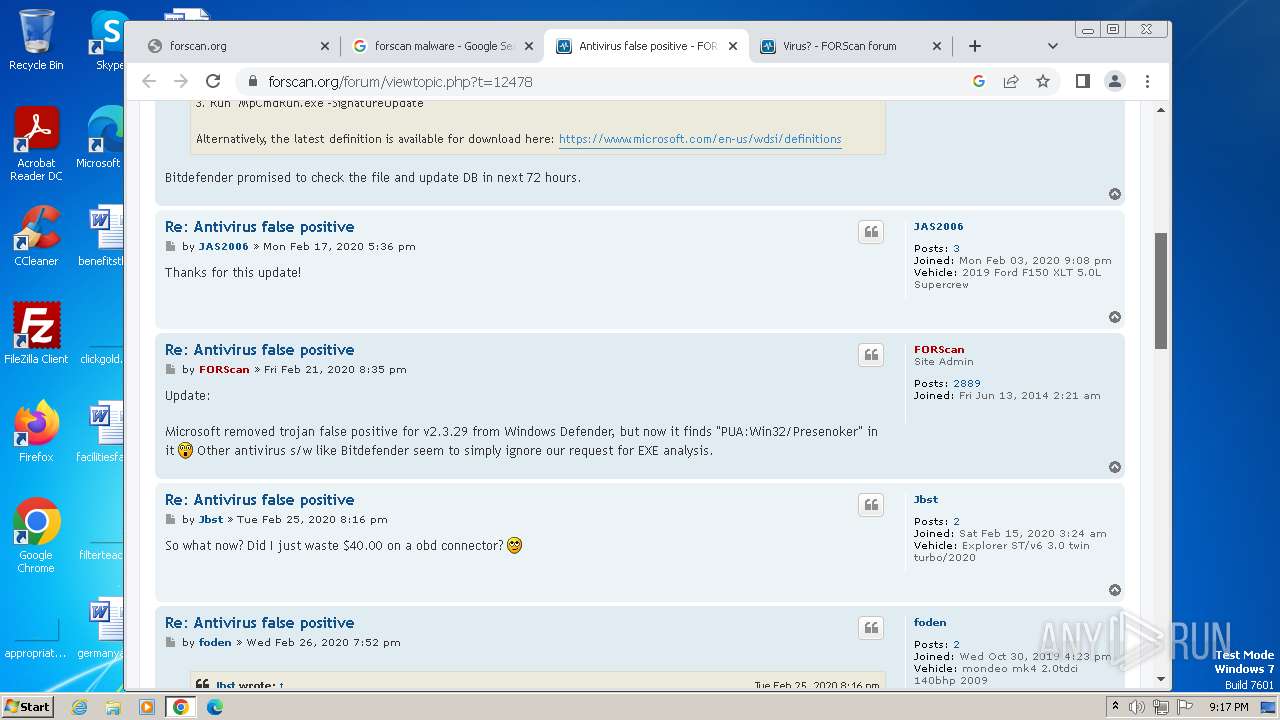Click the system tray volume icon
The height and width of the screenshot is (720, 1280).
point(1137,707)
